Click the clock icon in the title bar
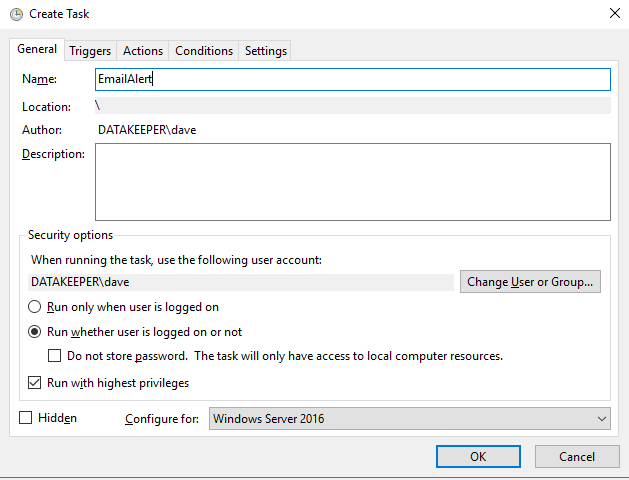Screen dimensions: 629x480 15,13
